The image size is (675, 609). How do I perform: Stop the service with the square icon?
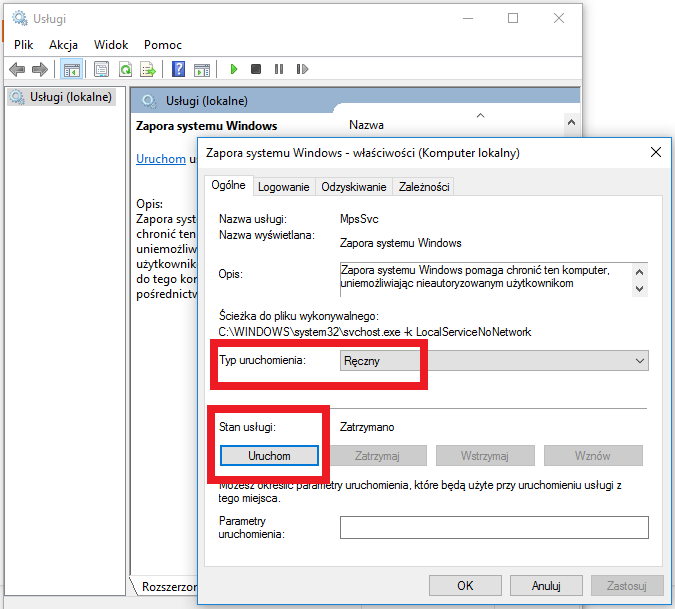256,69
